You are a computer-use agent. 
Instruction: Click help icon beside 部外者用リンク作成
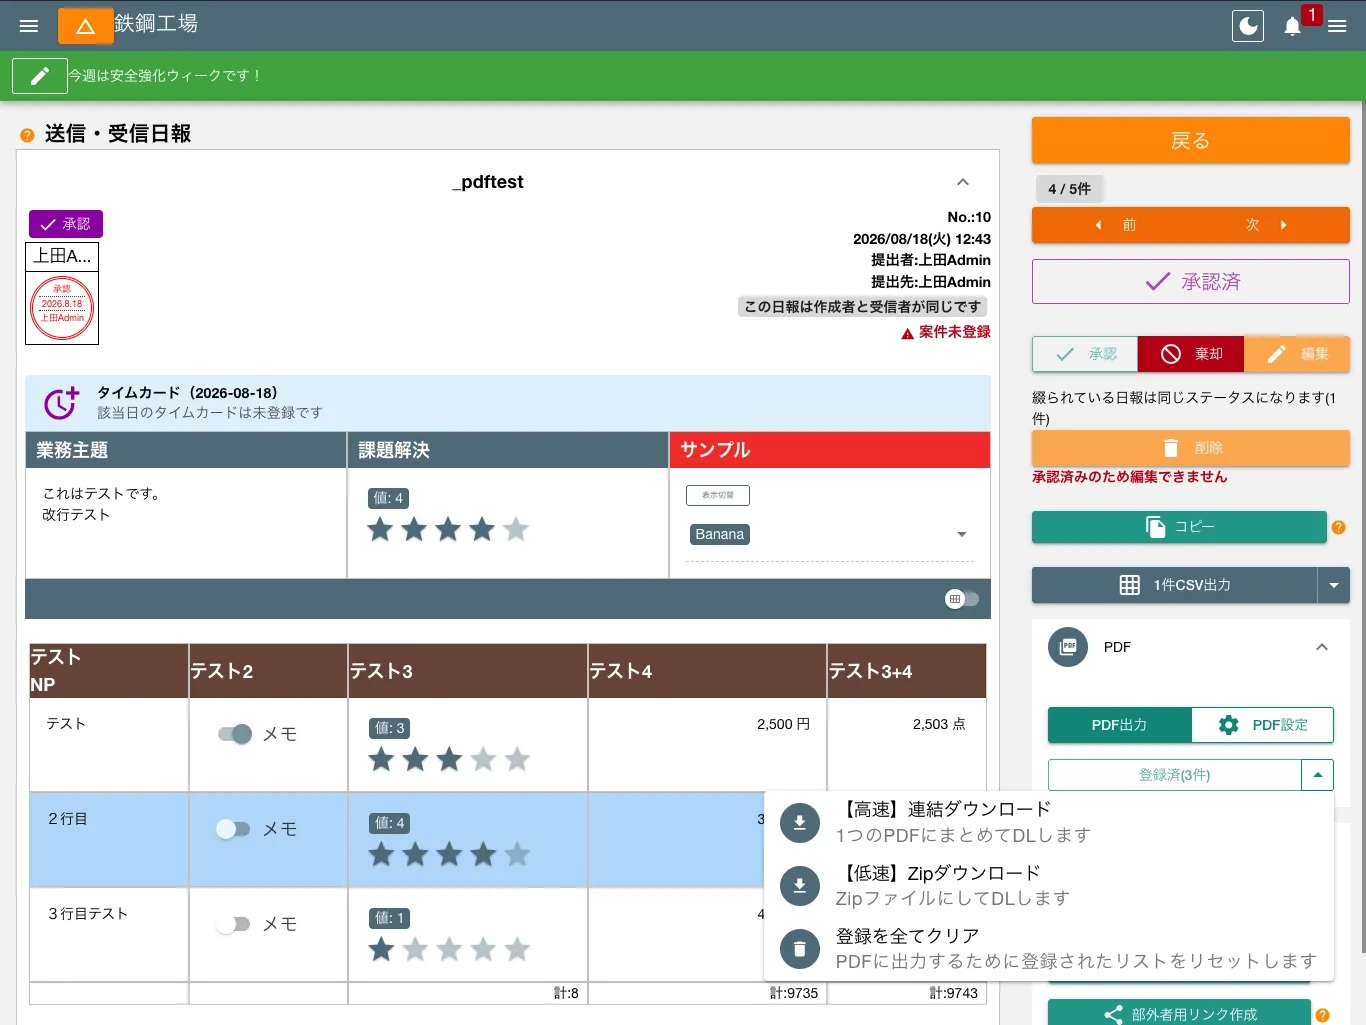[1323, 1015]
